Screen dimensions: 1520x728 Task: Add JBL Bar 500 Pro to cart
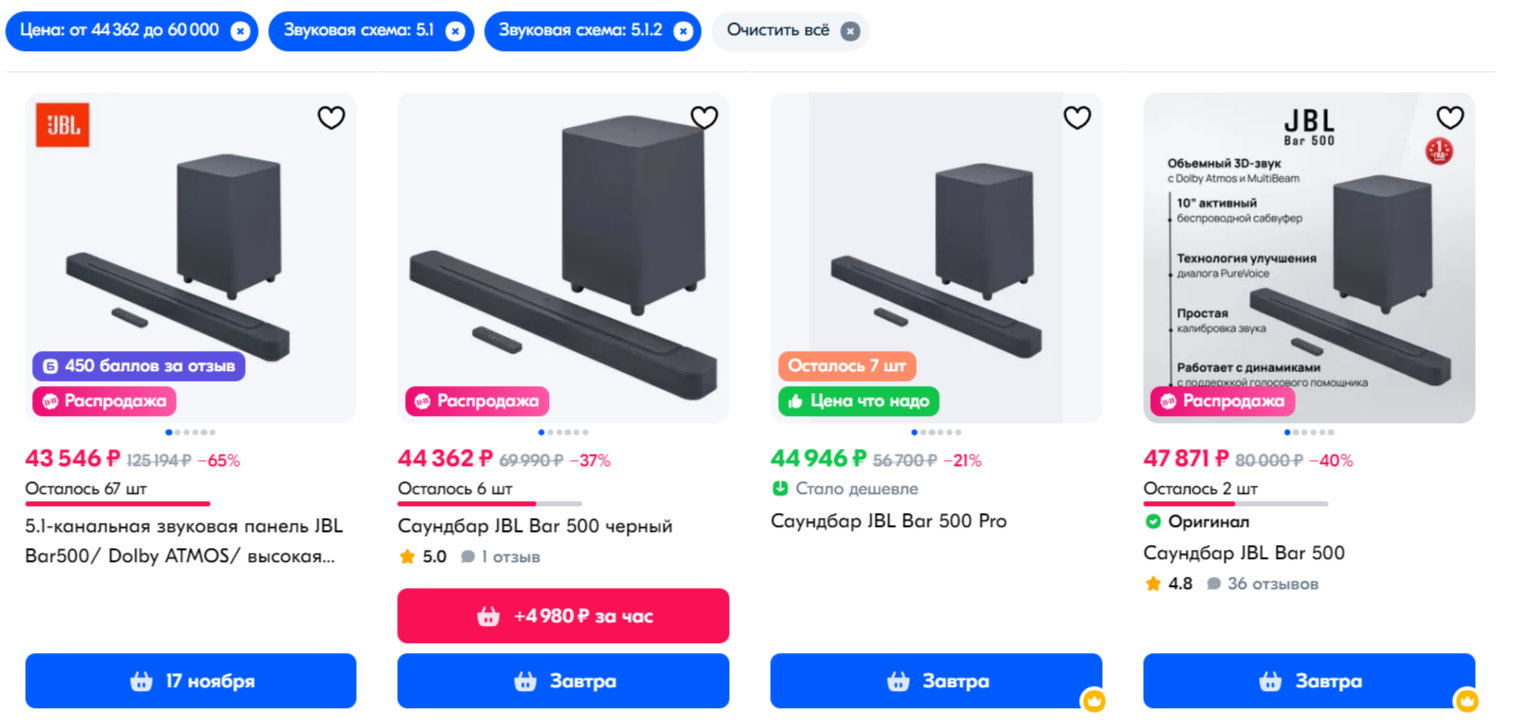click(x=936, y=681)
